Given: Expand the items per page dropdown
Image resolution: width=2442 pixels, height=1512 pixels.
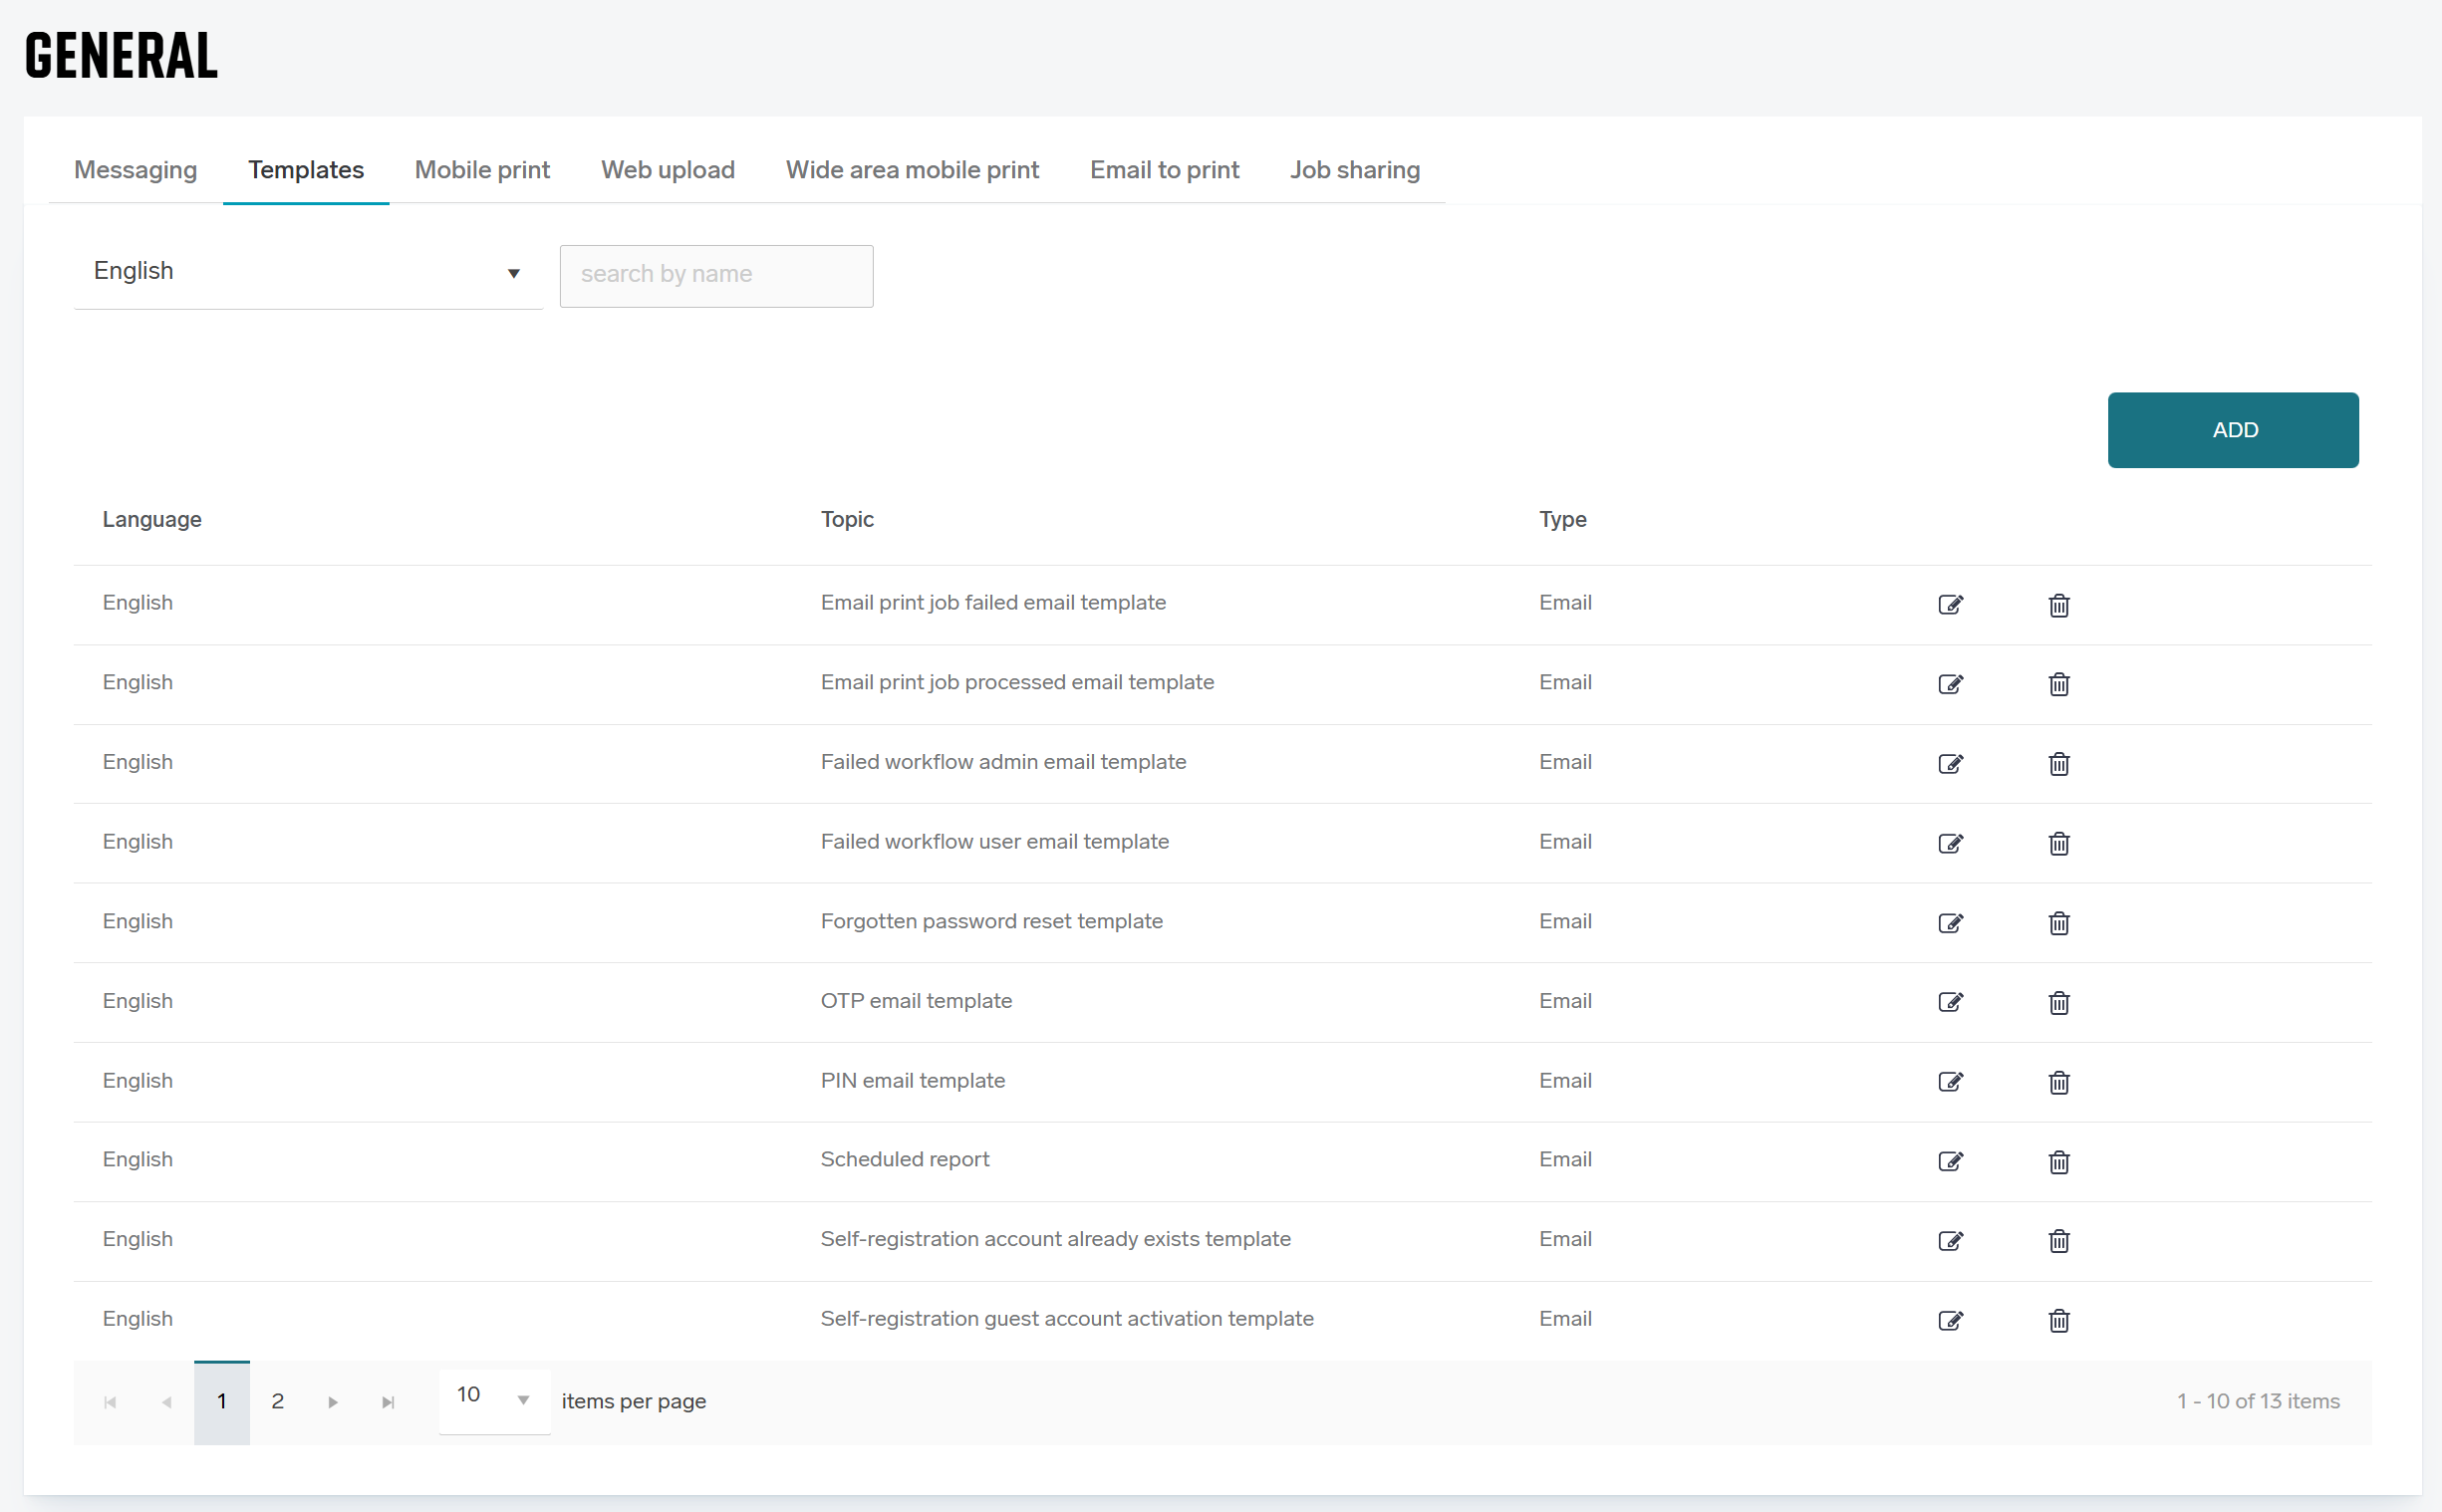Looking at the screenshot, I should click(522, 1400).
